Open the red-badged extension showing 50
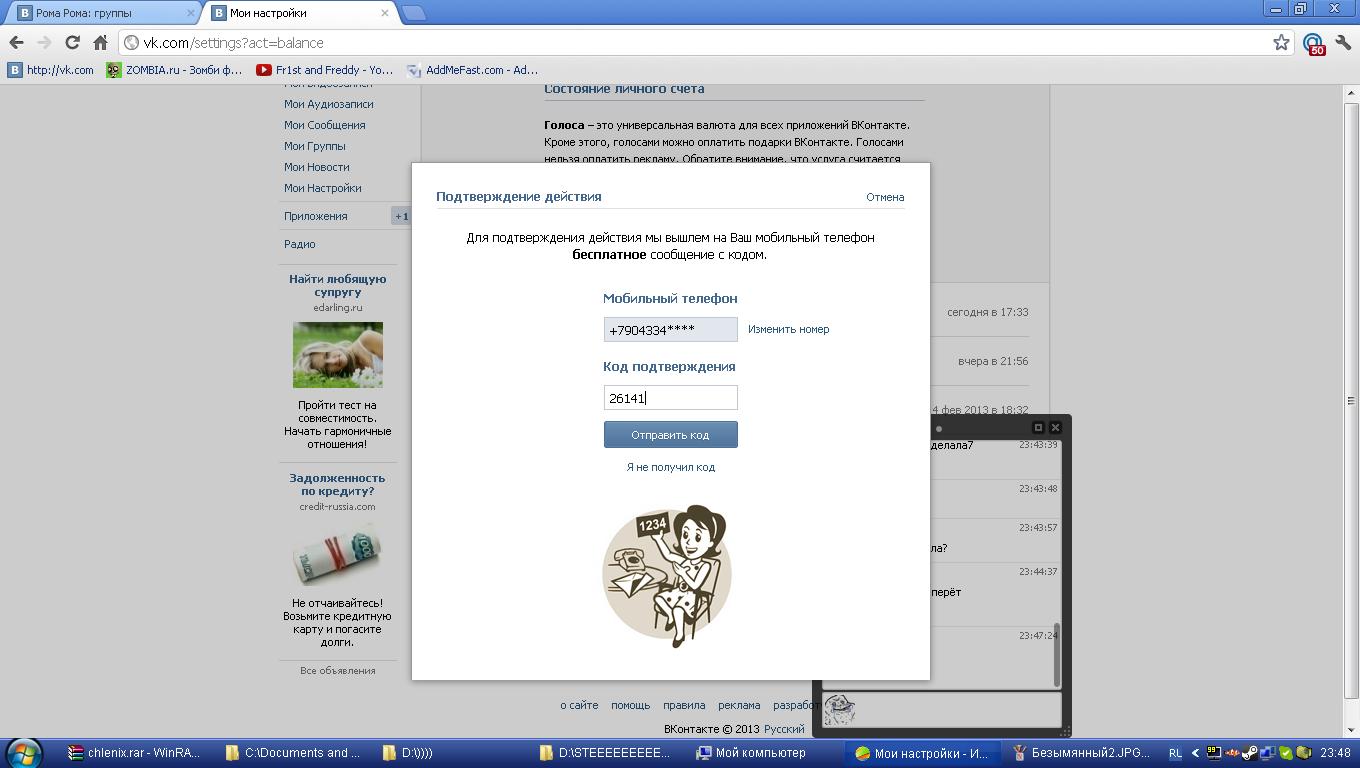Image resolution: width=1360 pixels, height=768 pixels. [1313, 43]
